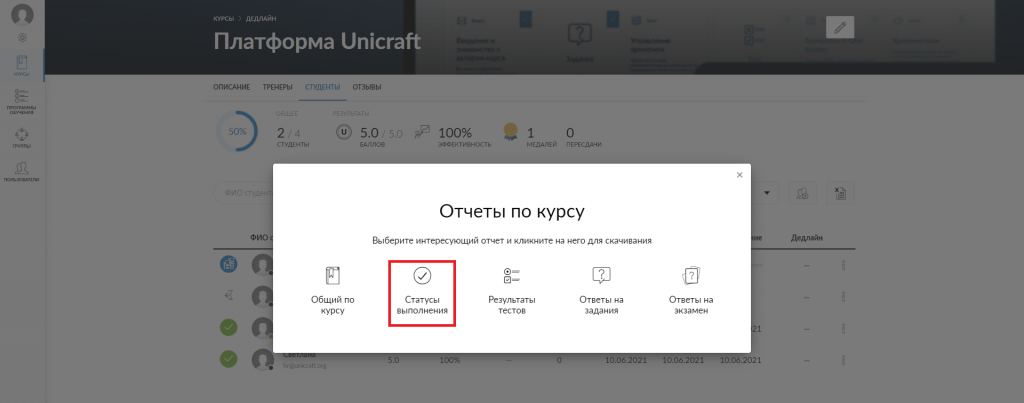The width and height of the screenshot is (1024, 403).
Task: Switch to the Описание tab
Action: tap(232, 87)
